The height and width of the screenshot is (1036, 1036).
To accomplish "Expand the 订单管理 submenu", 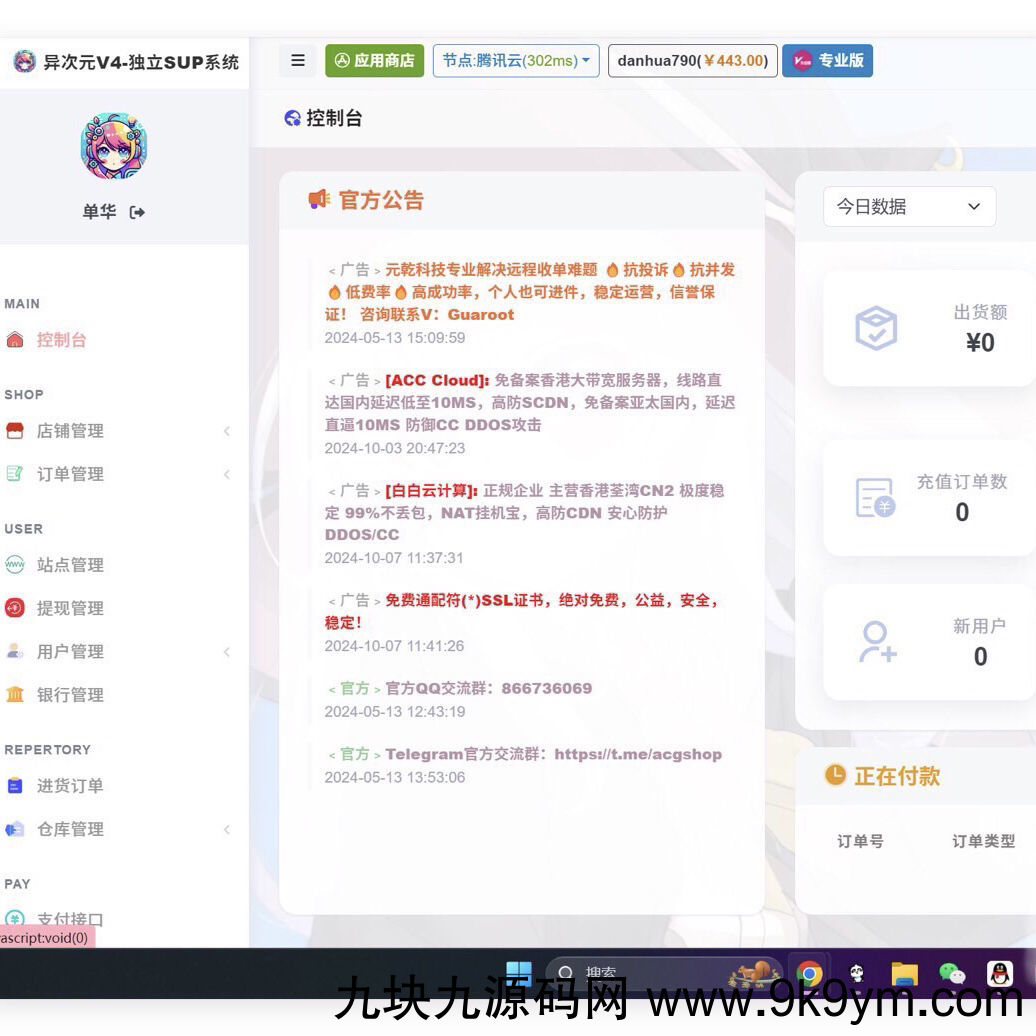I will [227, 473].
